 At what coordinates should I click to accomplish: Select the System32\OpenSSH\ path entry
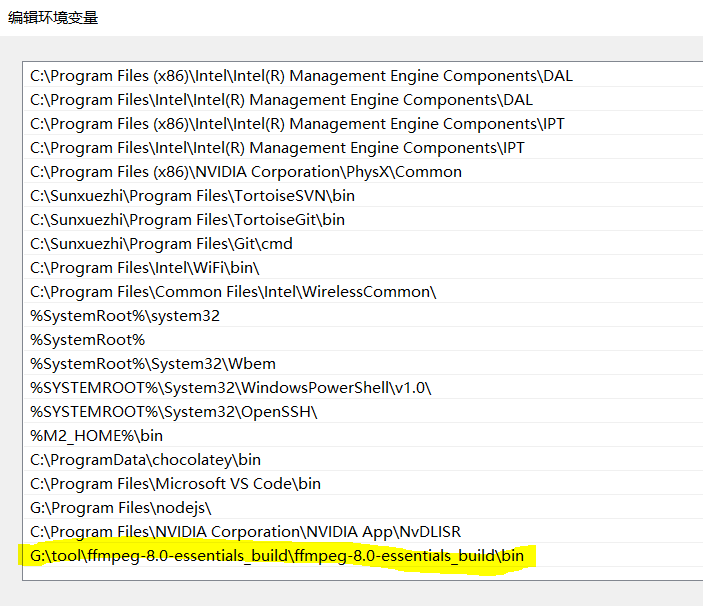363,411
